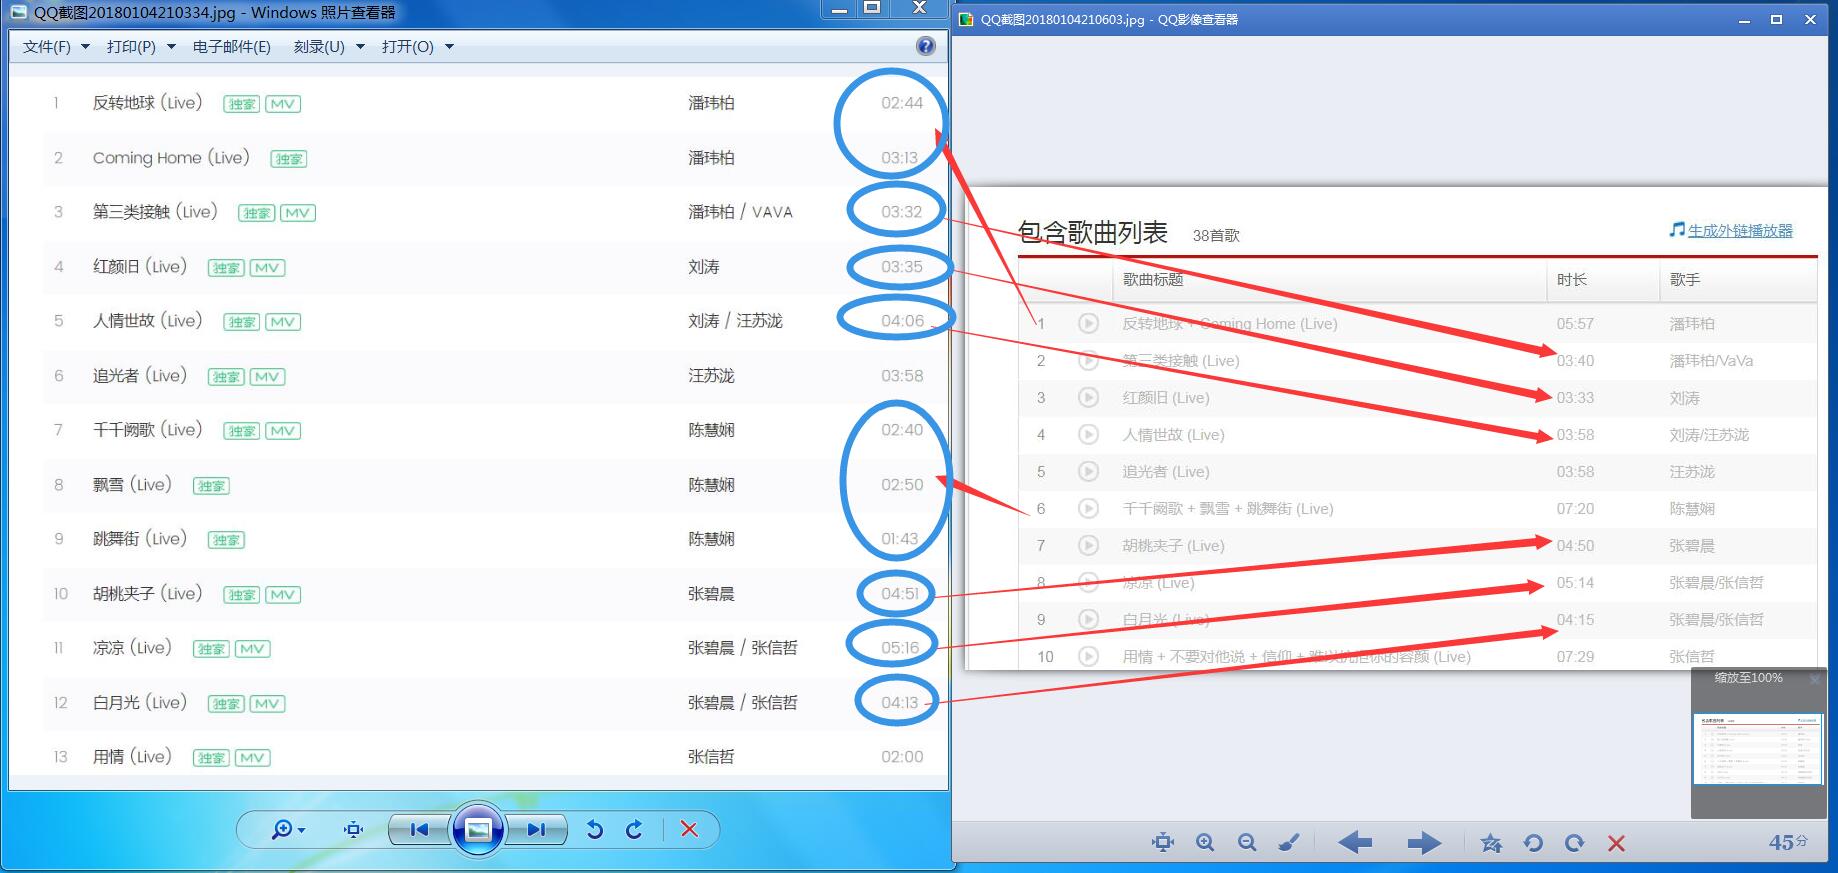1838x873 pixels.
Task: Click the QQ viewer left arrow for previous image
Action: coord(1355,843)
